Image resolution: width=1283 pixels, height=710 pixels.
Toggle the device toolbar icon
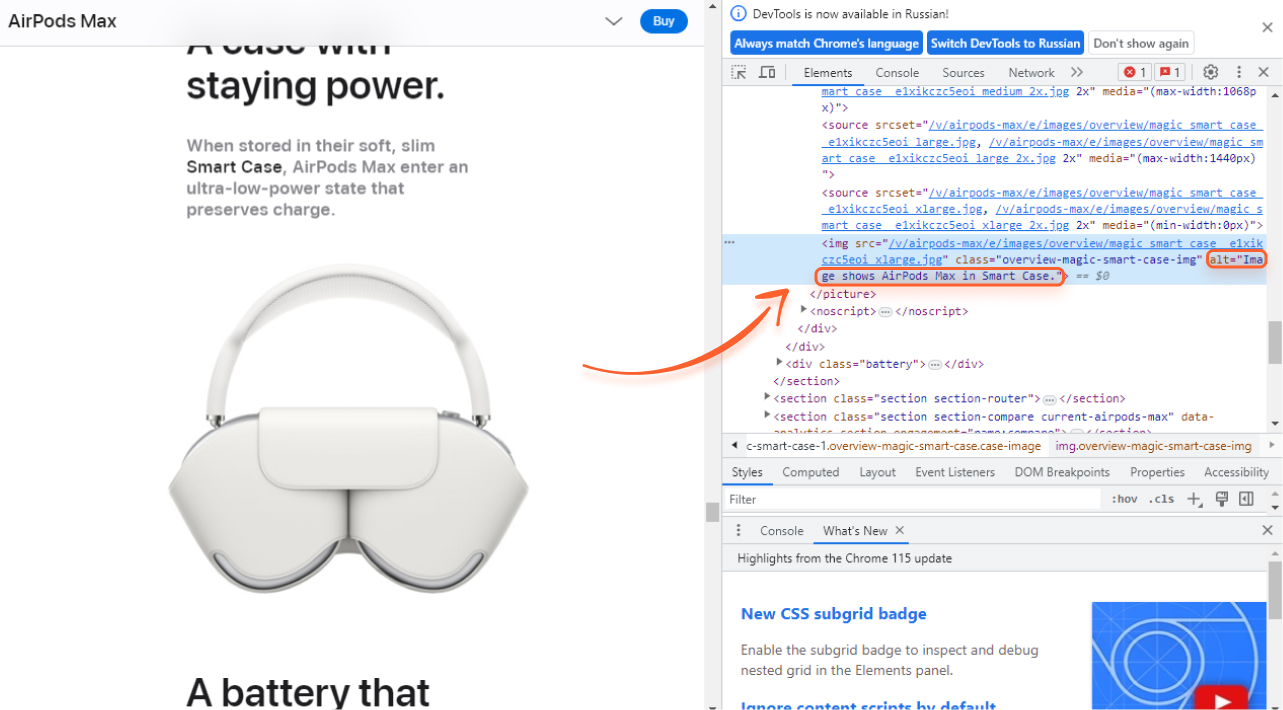[x=767, y=72]
